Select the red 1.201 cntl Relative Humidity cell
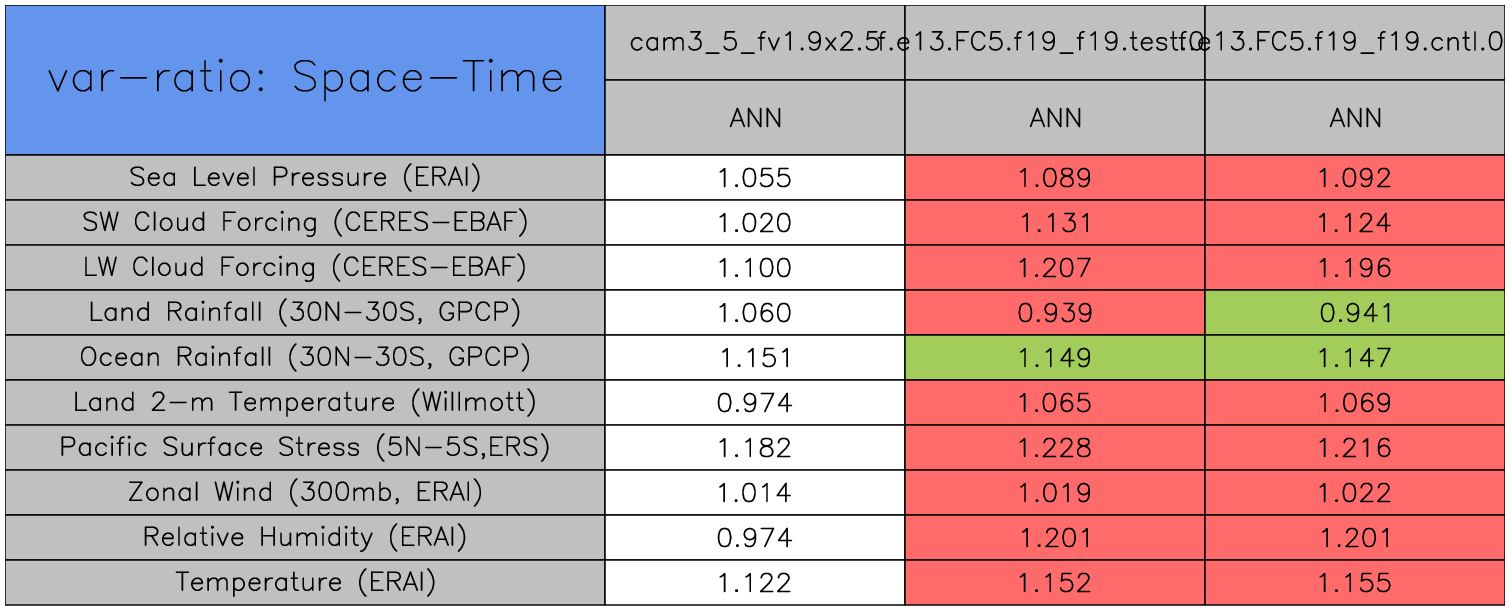This screenshot has width=1510, height=611. tap(1355, 538)
